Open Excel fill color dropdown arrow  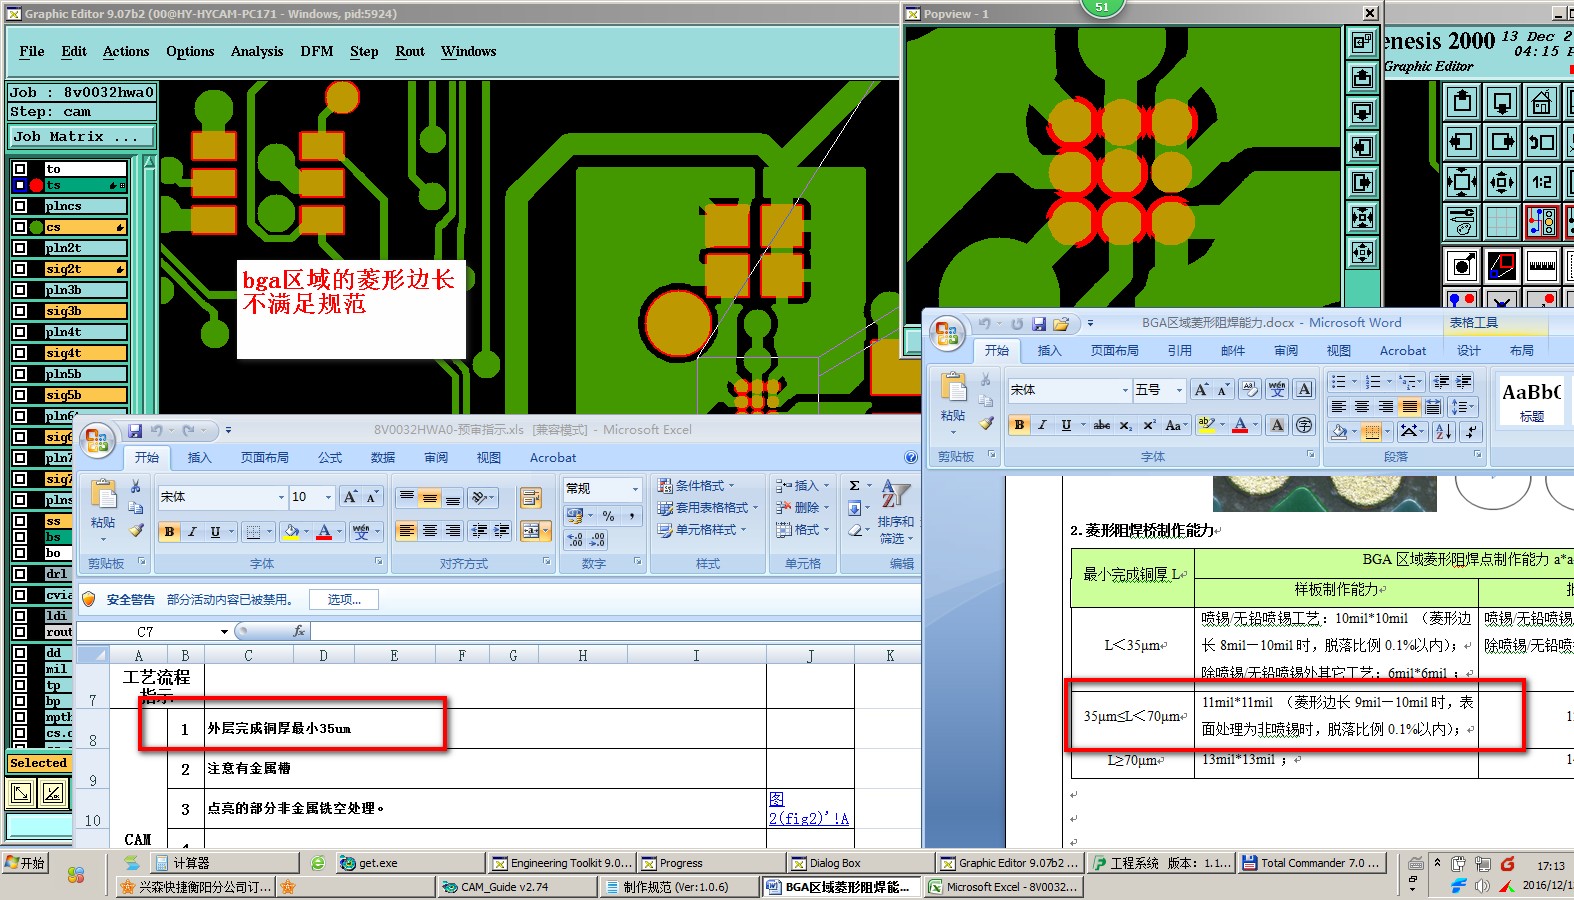[306, 531]
